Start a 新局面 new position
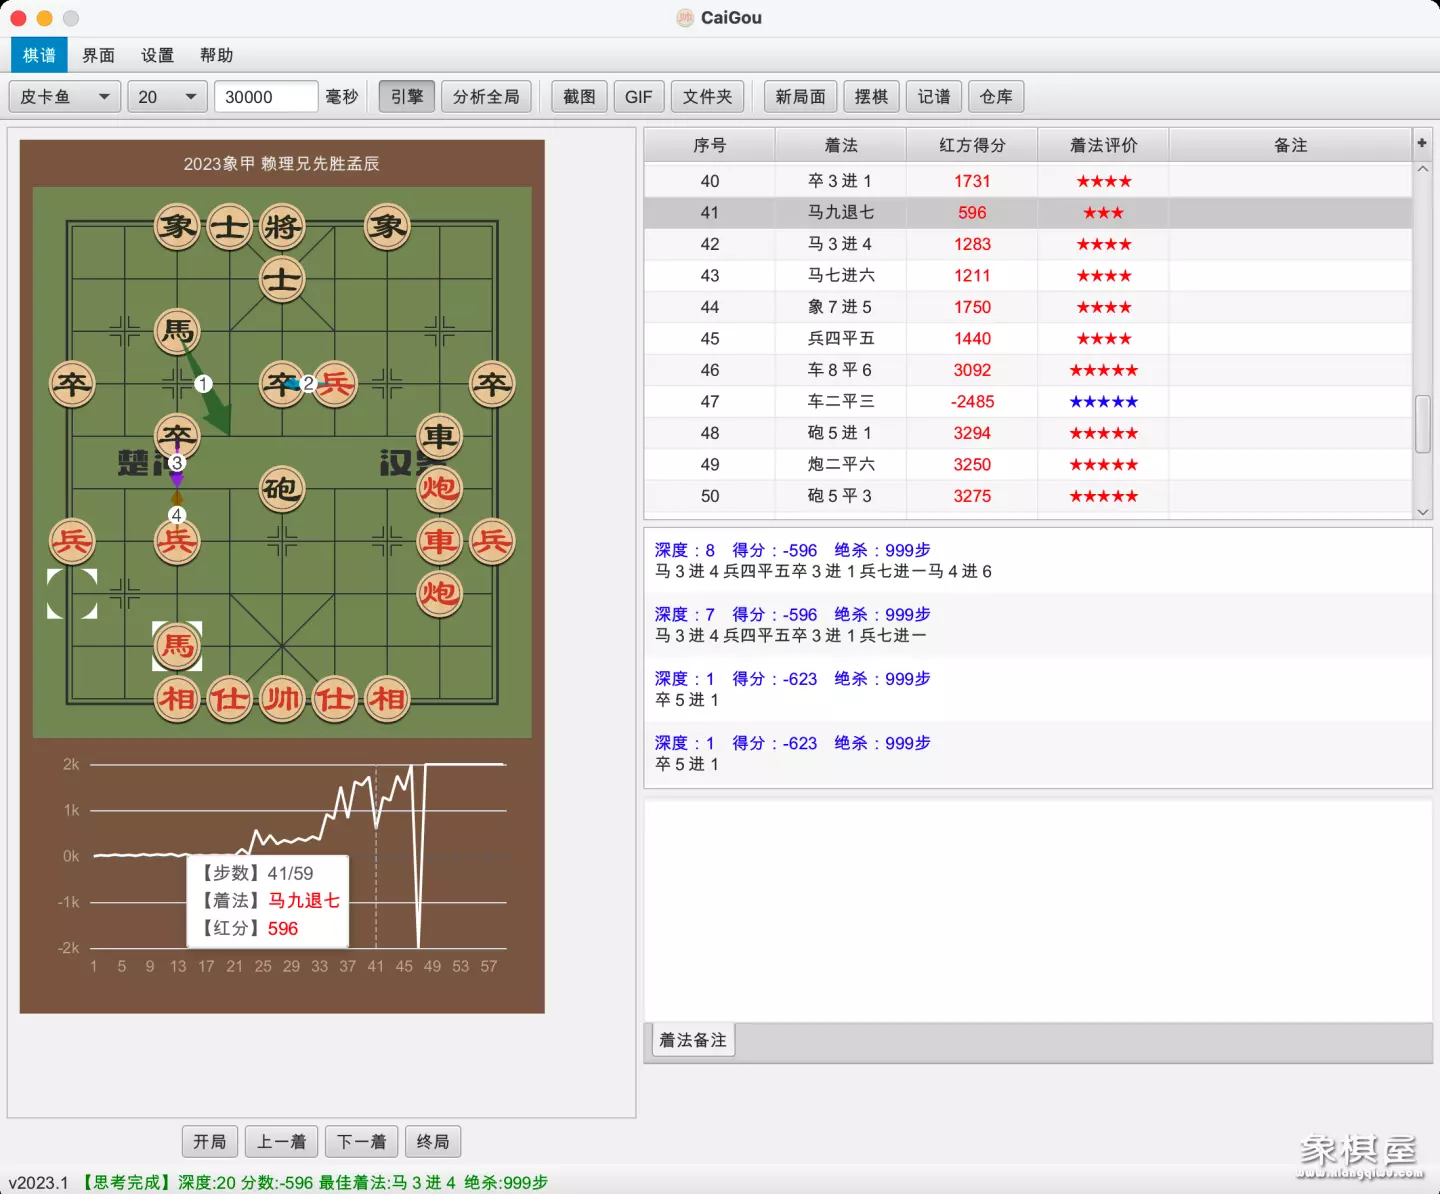Image resolution: width=1440 pixels, height=1194 pixels. 800,97
